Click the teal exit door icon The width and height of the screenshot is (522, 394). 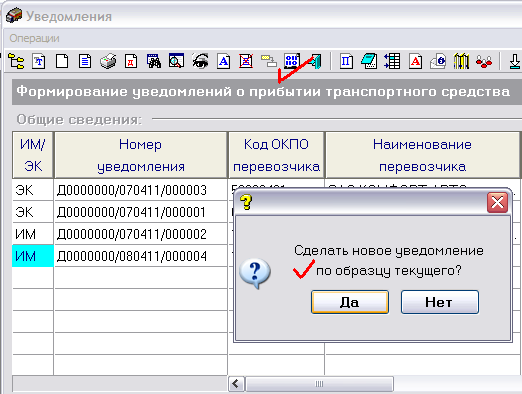point(315,61)
